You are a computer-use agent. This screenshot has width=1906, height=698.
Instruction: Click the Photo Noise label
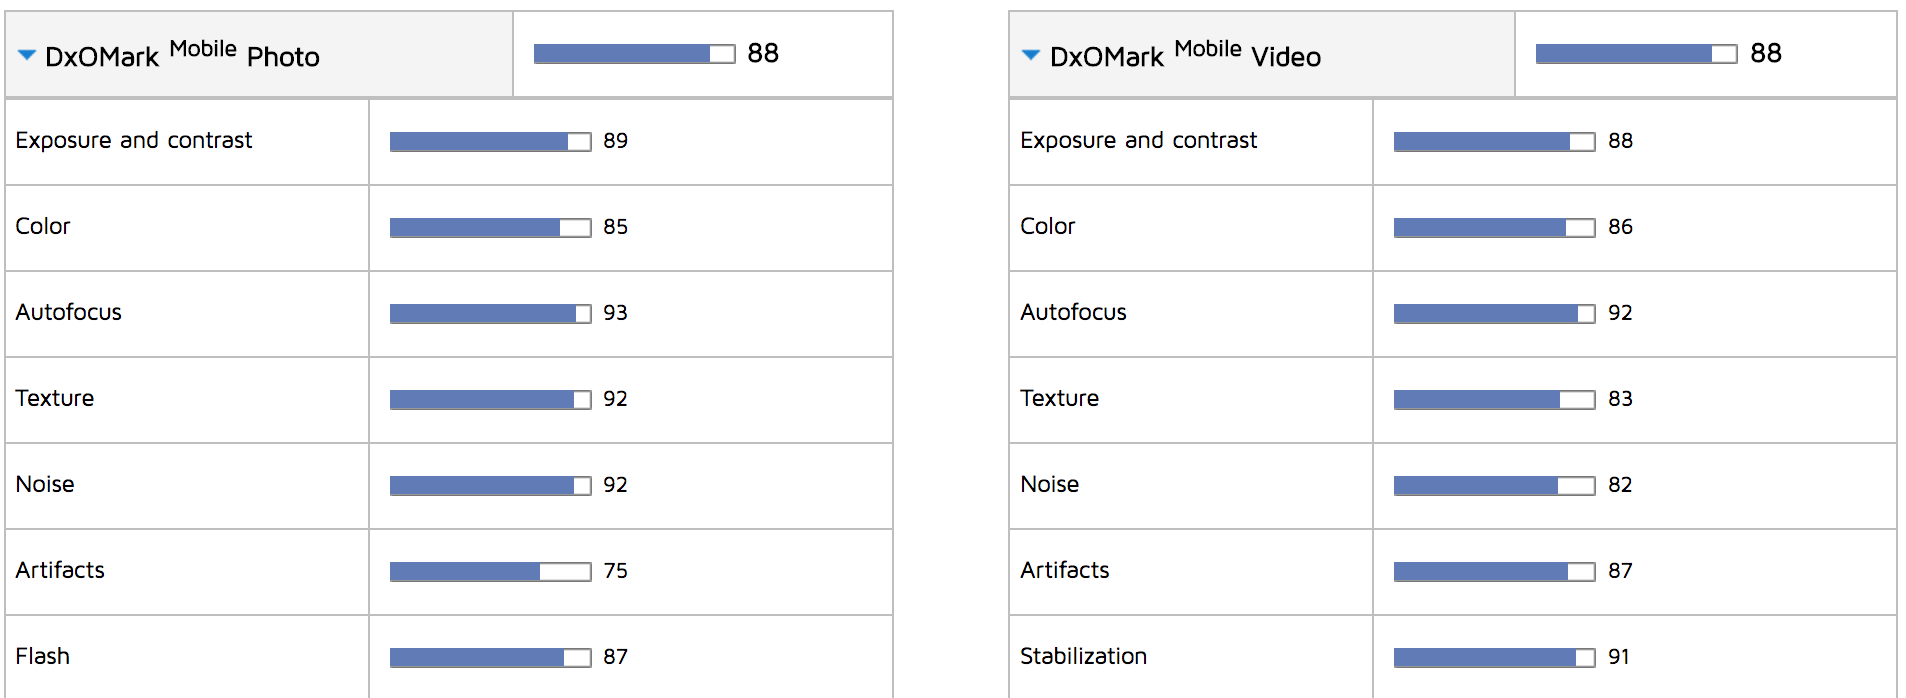(45, 484)
